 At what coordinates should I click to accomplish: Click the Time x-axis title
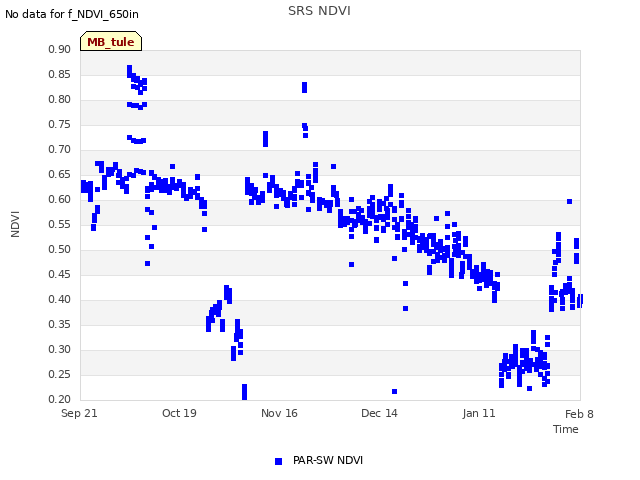[566, 429]
